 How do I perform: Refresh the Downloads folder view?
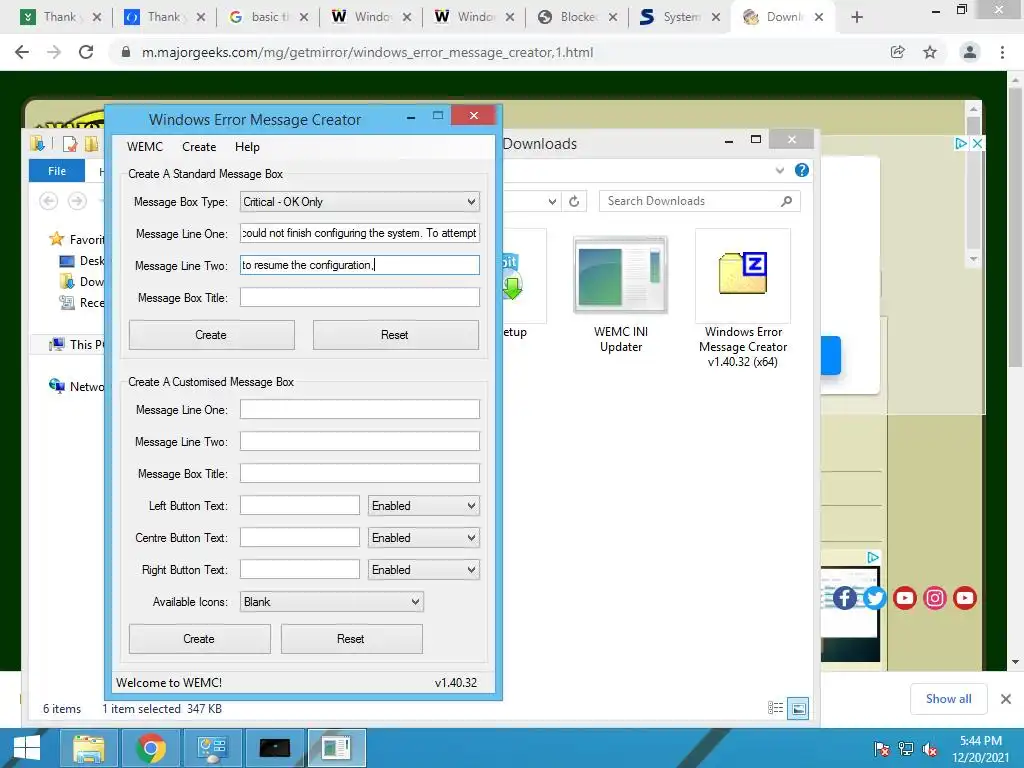(574, 201)
